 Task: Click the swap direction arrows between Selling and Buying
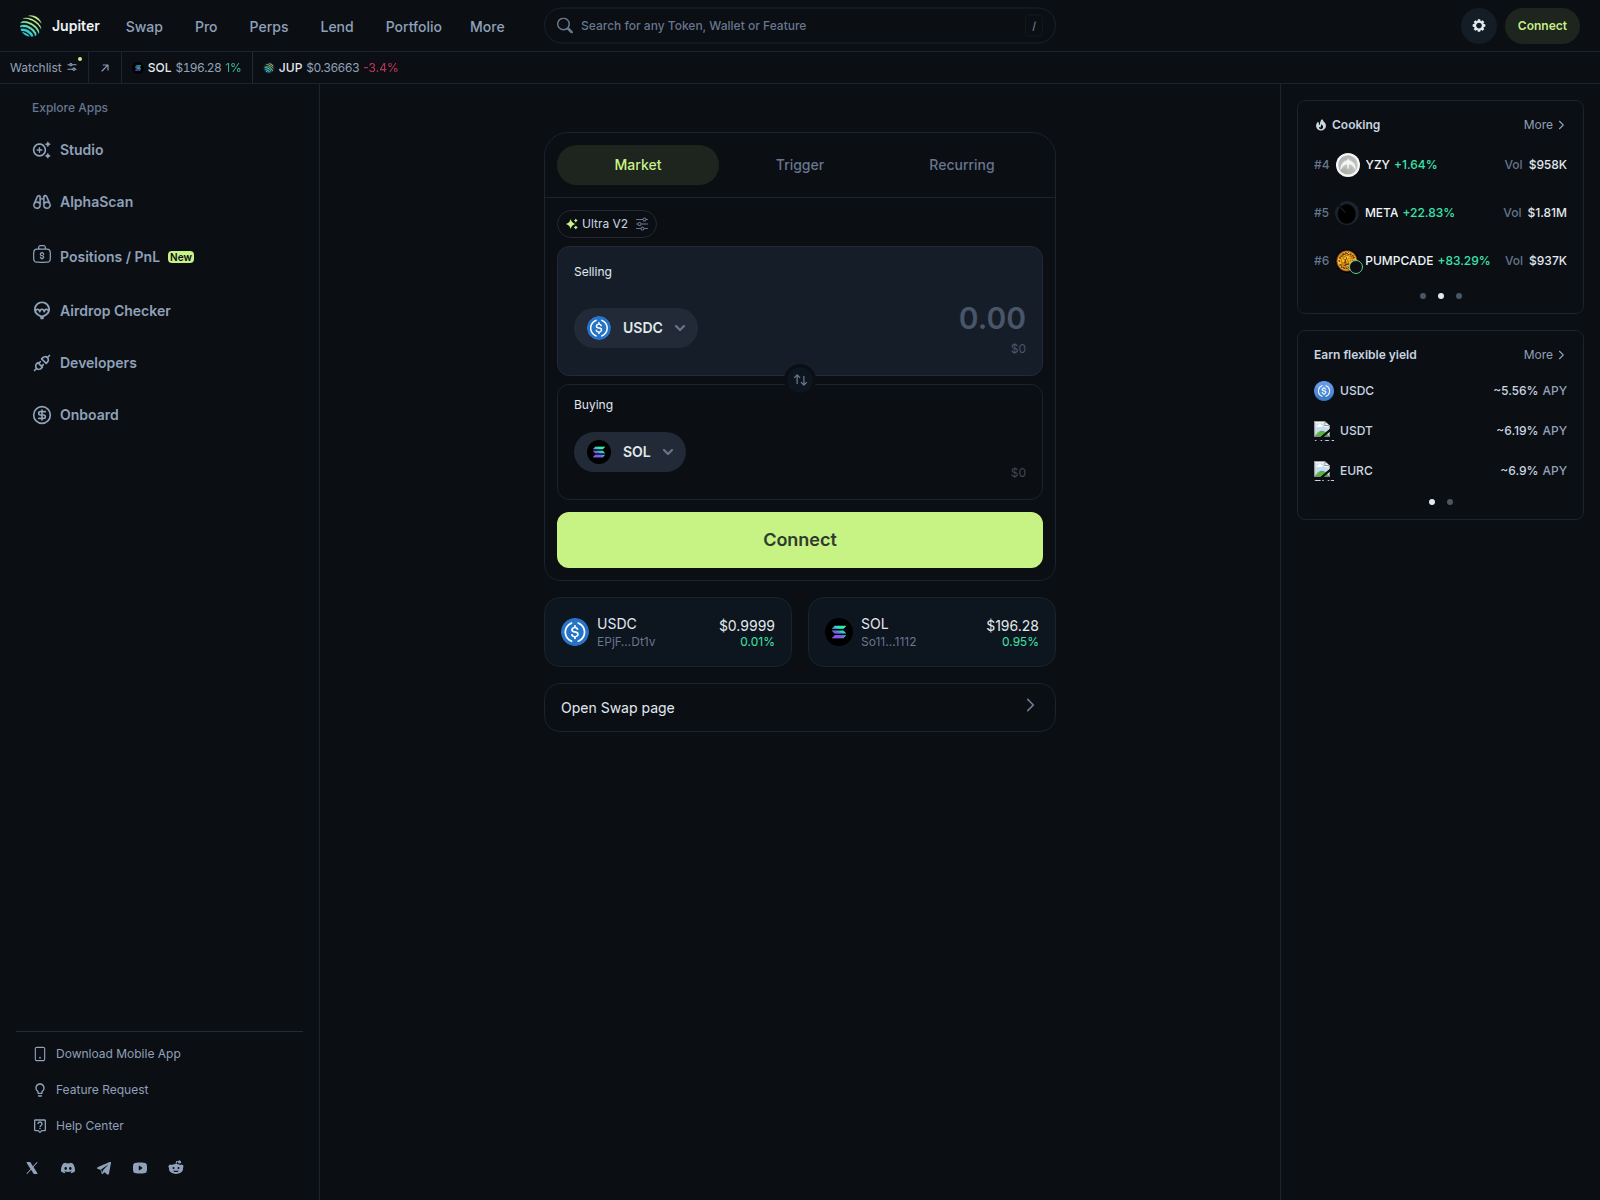pos(799,379)
